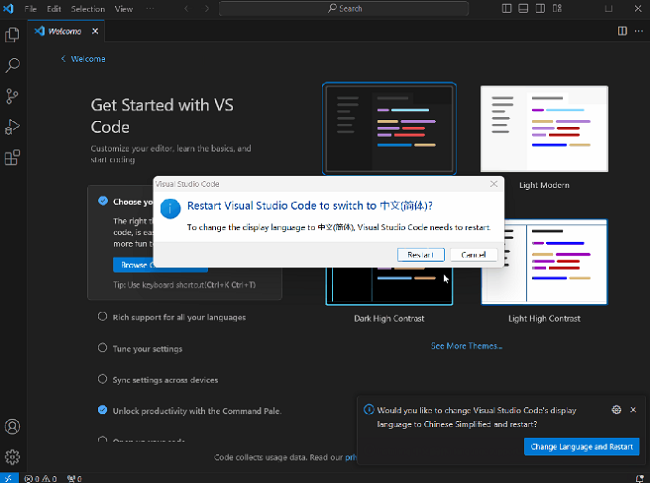Open the Search view in activity bar
650x483 pixels.
click(x=13, y=66)
